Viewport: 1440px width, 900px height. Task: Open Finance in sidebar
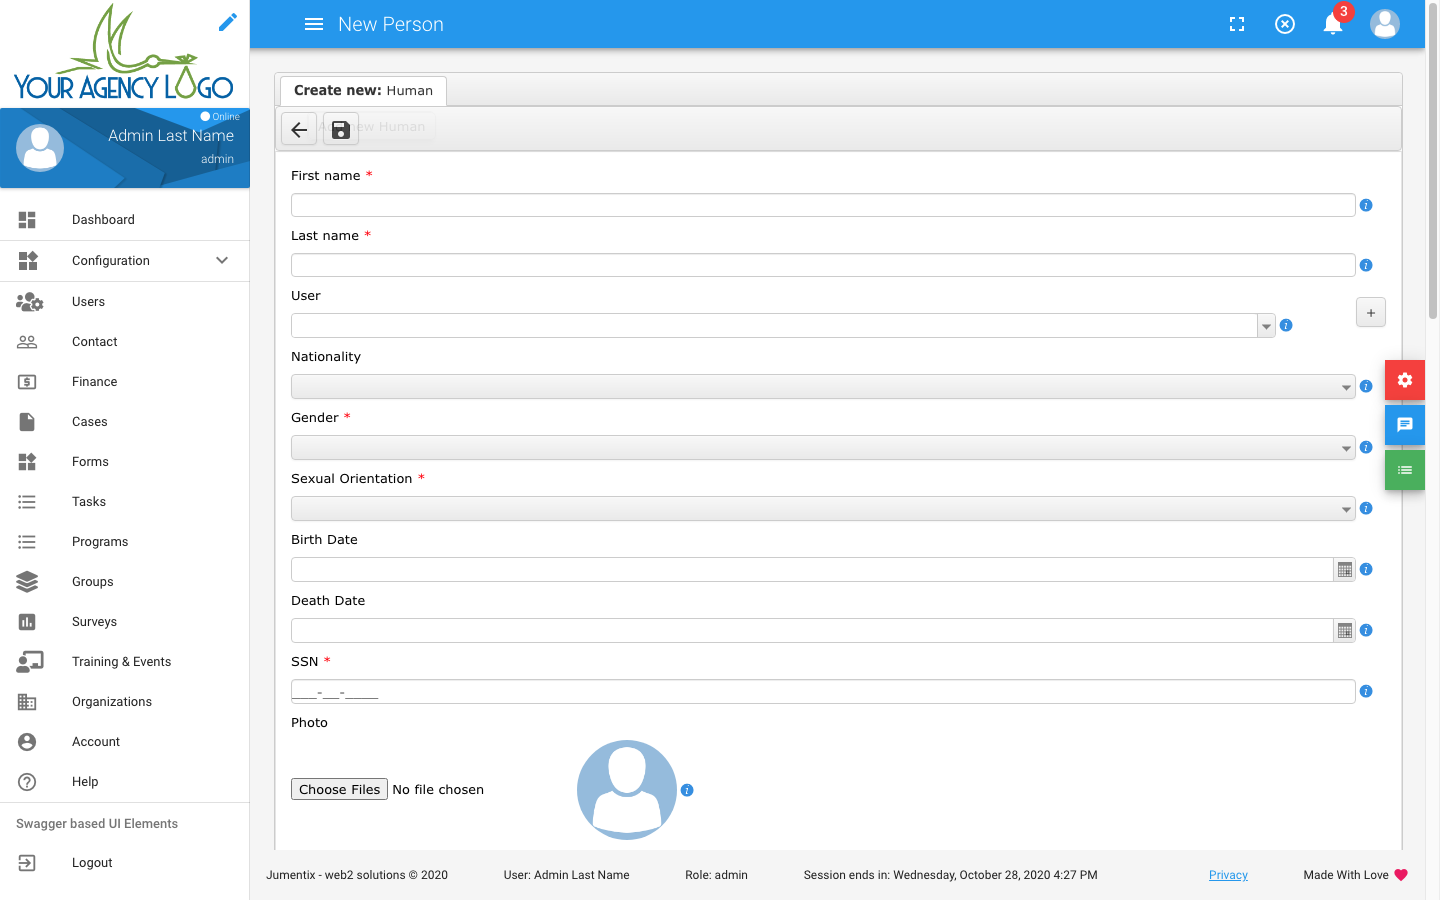(125, 382)
